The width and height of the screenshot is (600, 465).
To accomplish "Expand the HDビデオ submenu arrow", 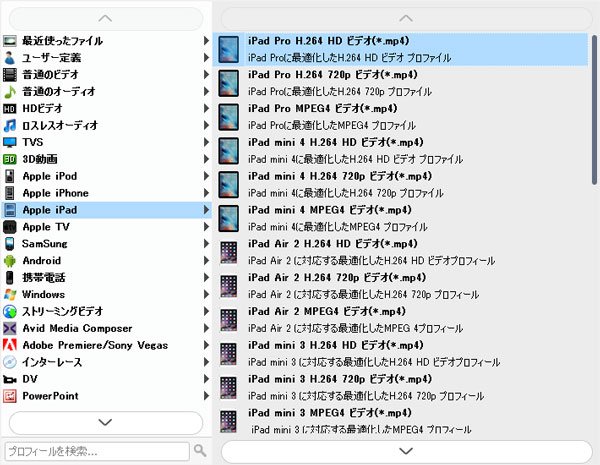I will pos(206,108).
